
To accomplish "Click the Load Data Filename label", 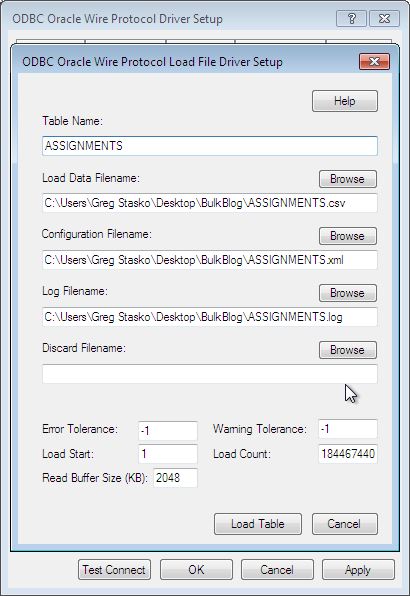I will [x=91, y=178].
